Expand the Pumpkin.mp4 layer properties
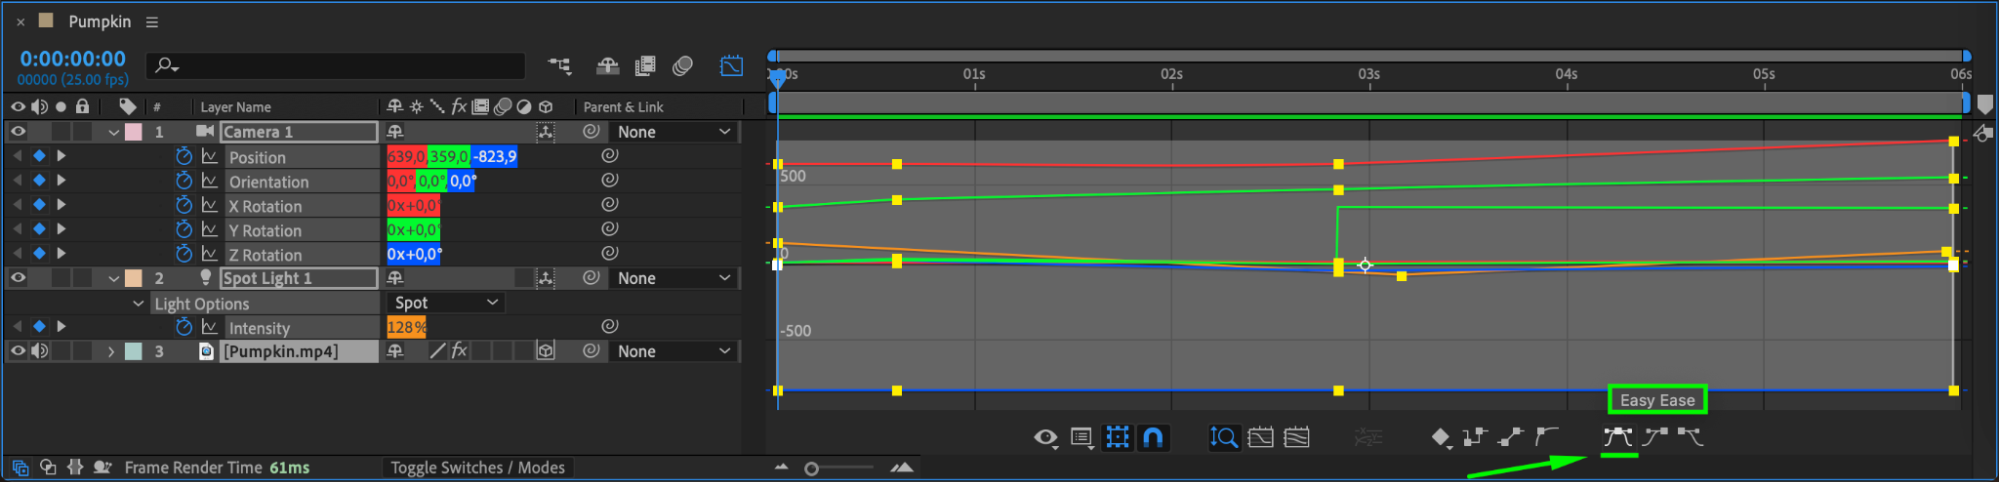The height and width of the screenshot is (483, 1999). coord(111,352)
